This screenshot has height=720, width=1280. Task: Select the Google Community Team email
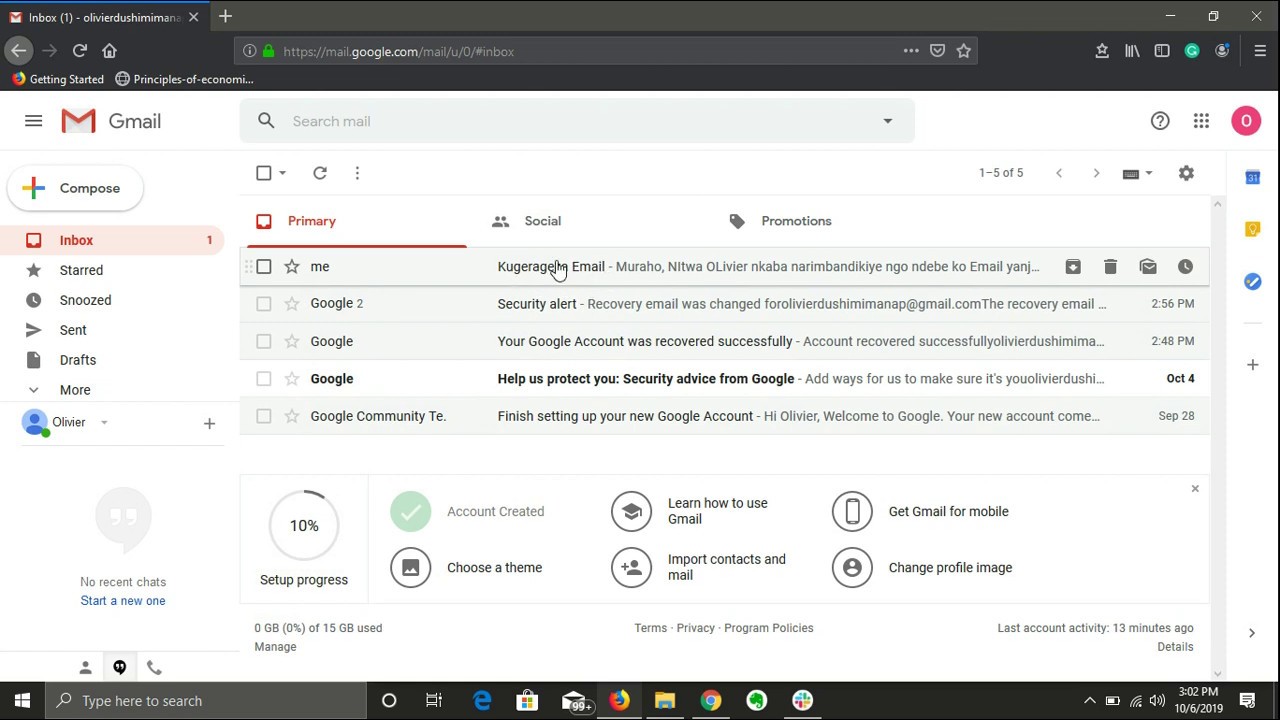click(x=264, y=416)
